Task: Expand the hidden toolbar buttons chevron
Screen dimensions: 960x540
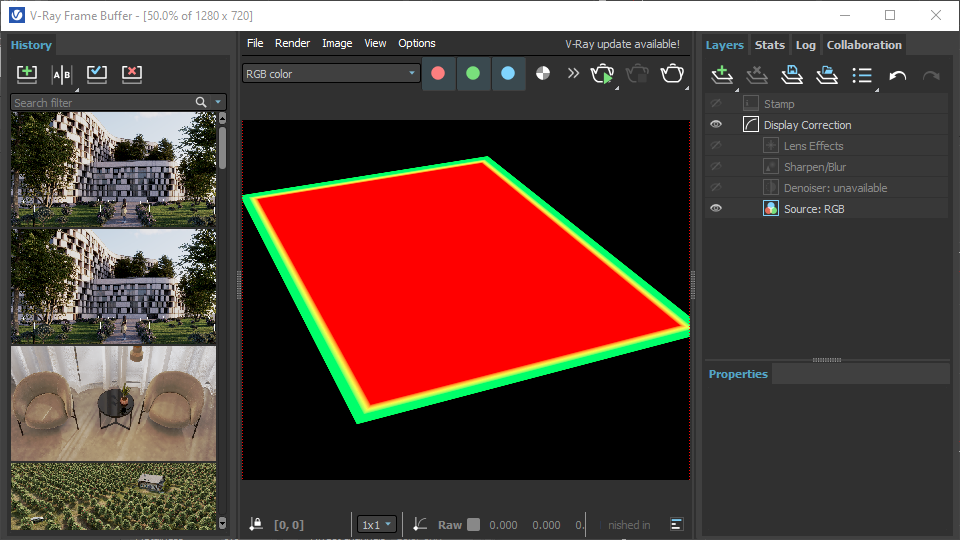Action: [x=573, y=73]
